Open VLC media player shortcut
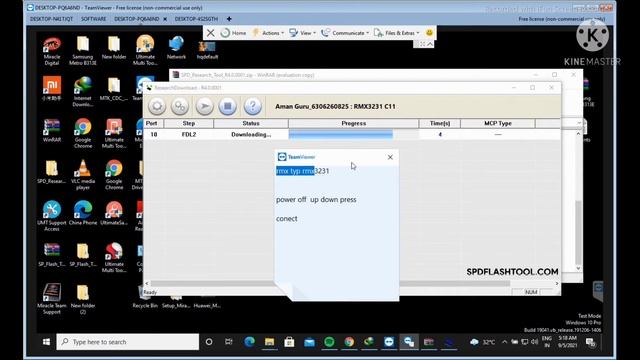The width and height of the screenshot is (640, 360). coord(83,175)
